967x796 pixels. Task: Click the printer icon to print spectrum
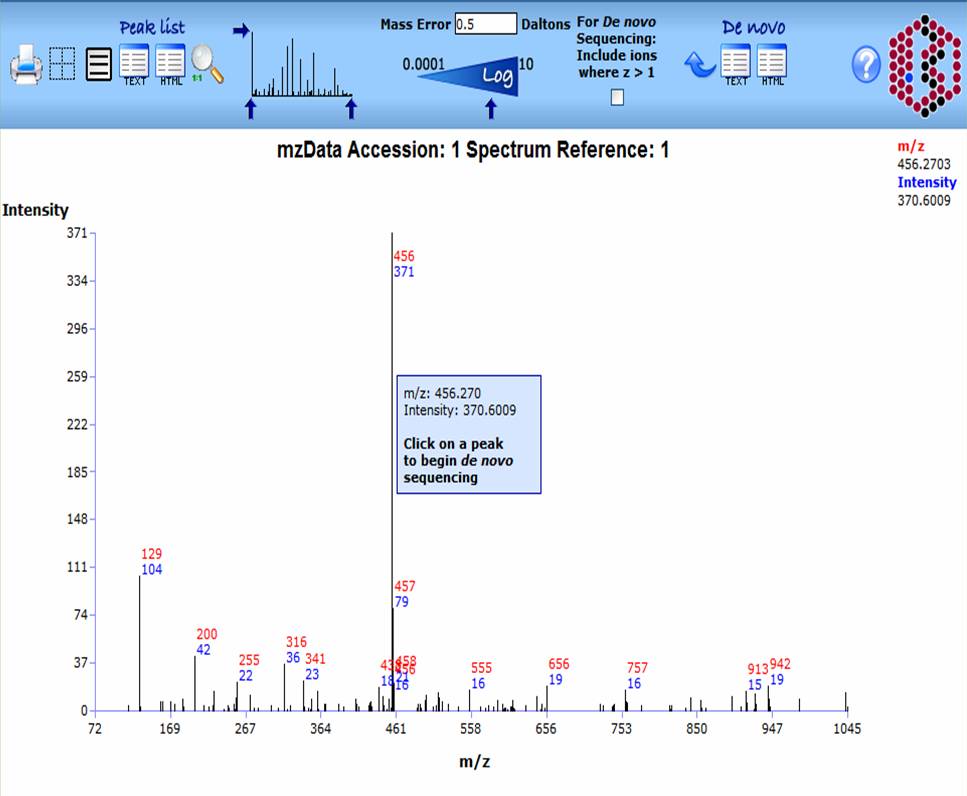tap(26, 67)
